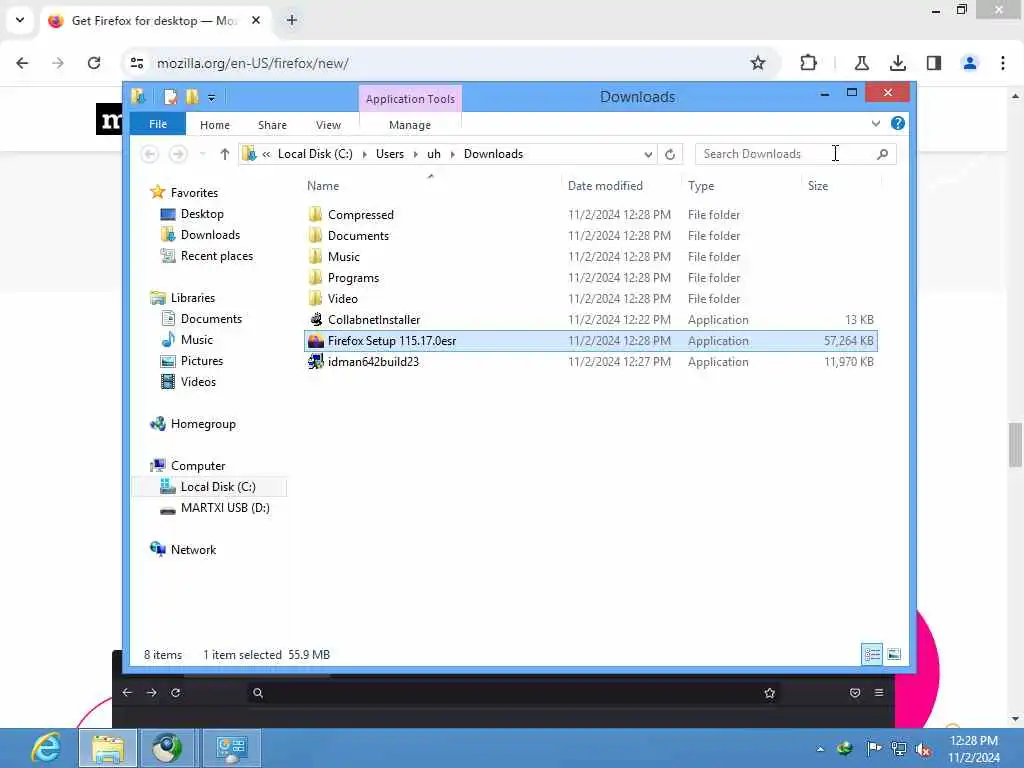Switch to the Home ribbon tab

(x=214, y=125)
